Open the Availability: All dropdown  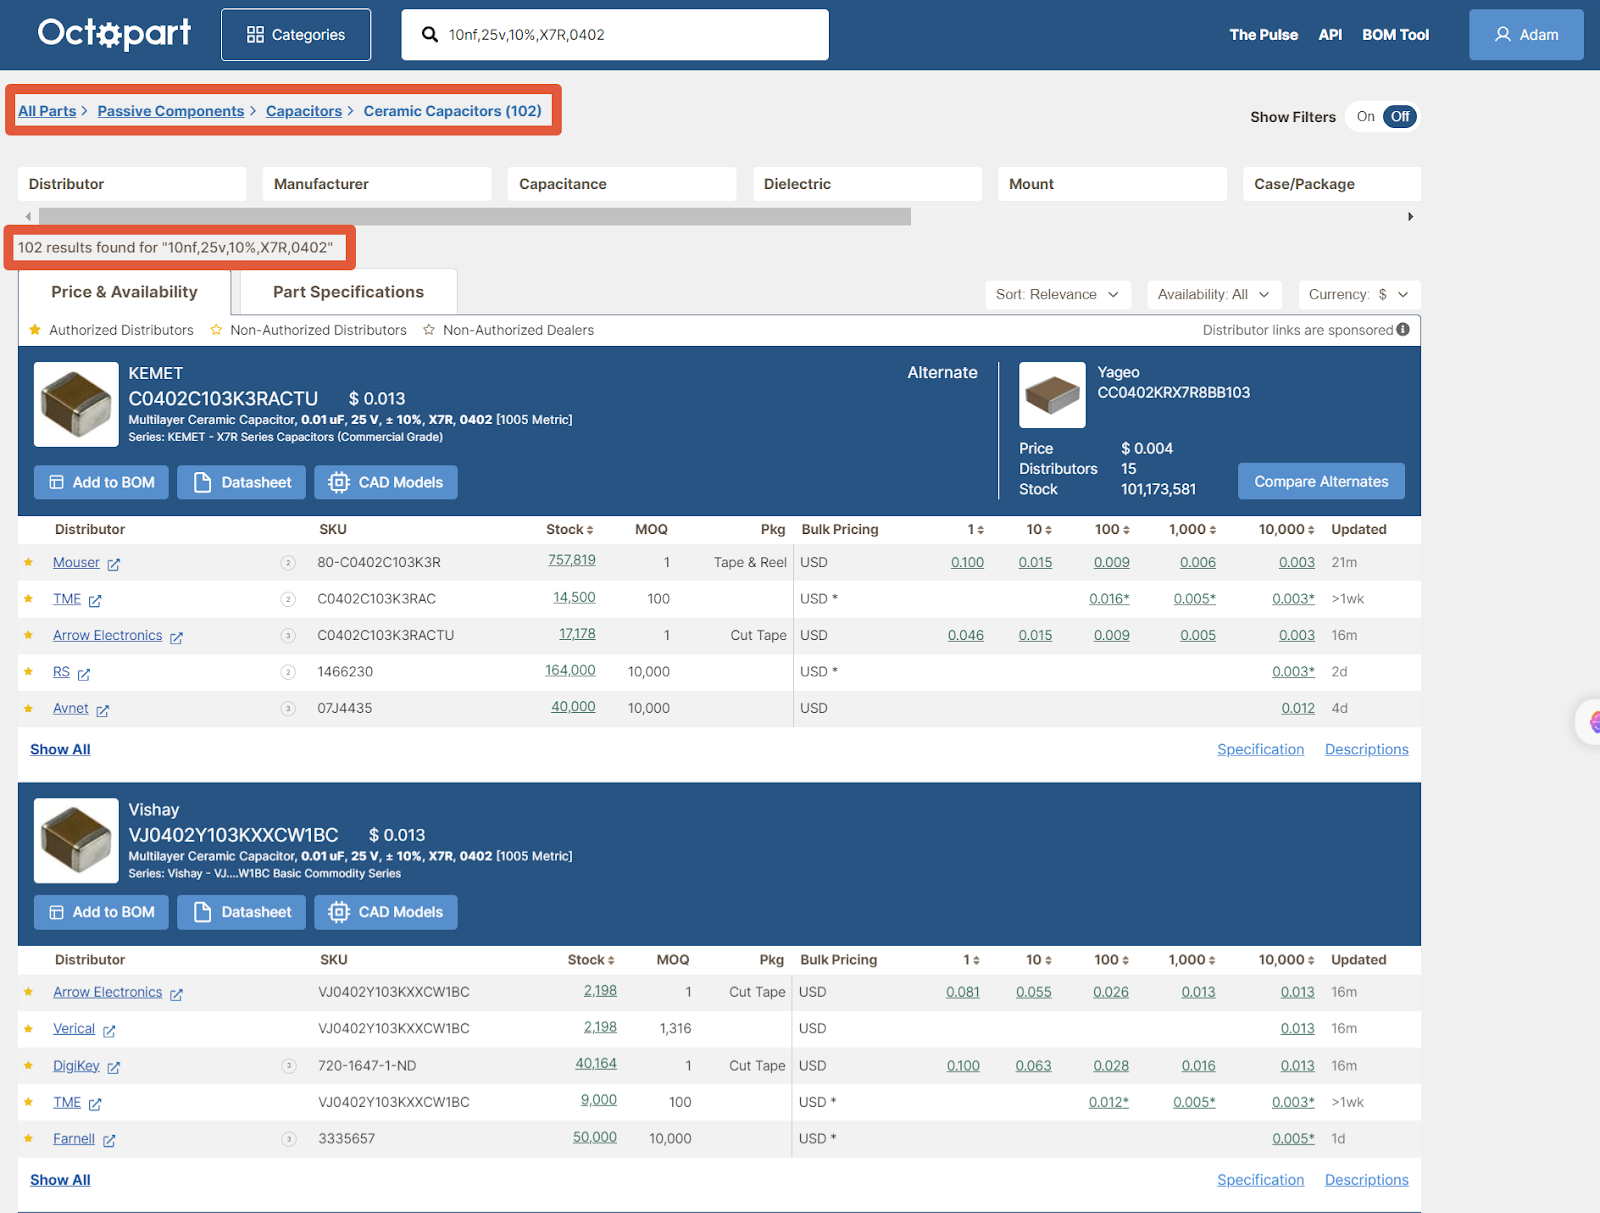tap(1214, 294)
